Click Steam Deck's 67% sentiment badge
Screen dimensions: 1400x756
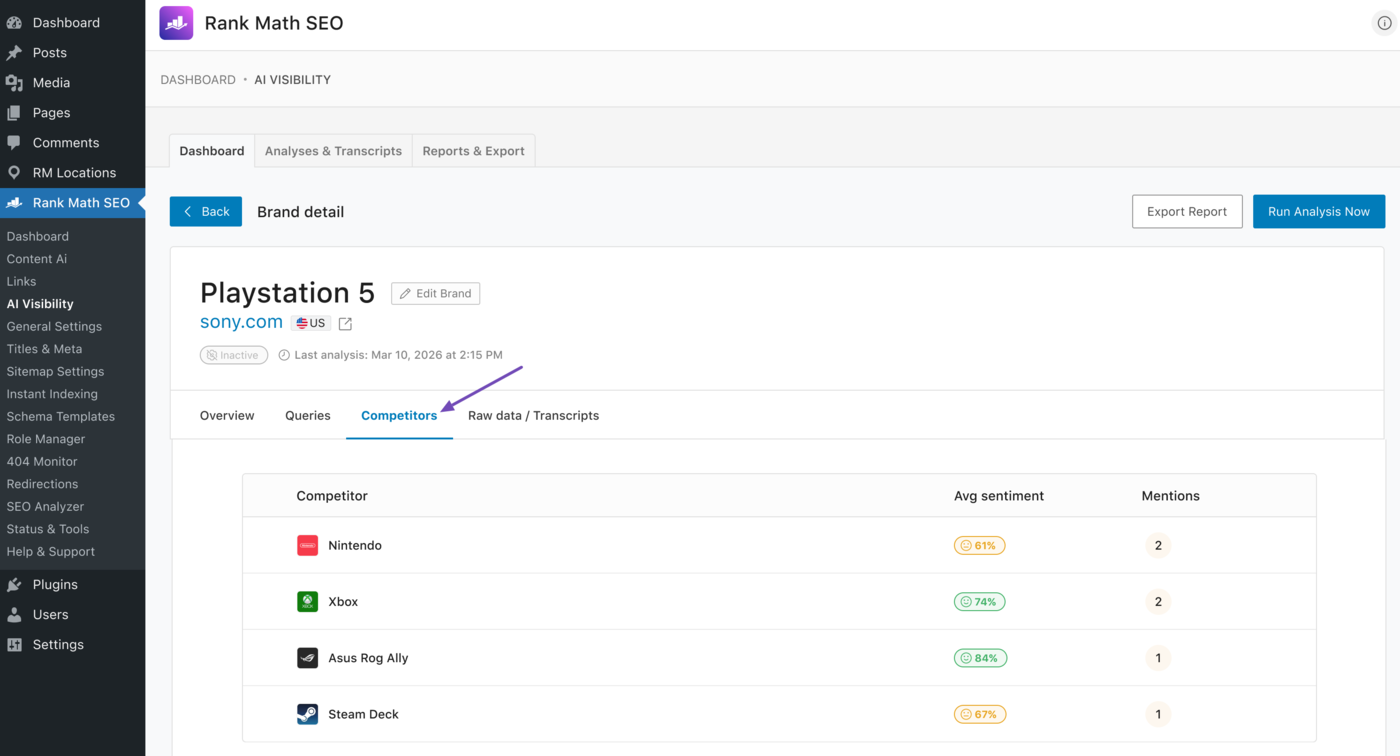(979, 714)
